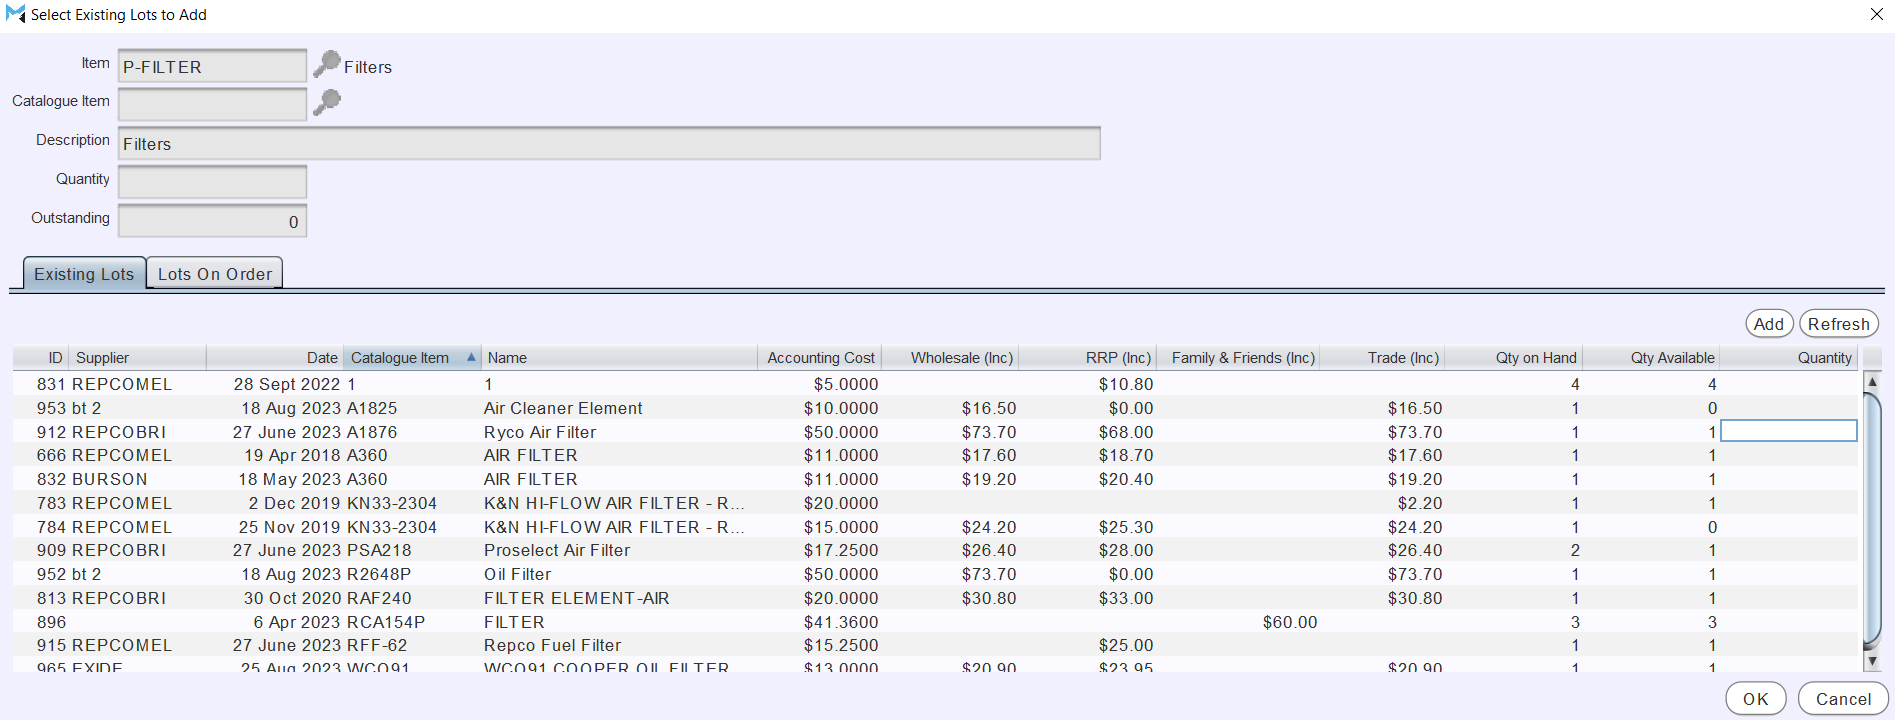Viewport: 1895px width, 720px height.
Task: Sort by Qty on Hand column header
Action: point(1513,357)
